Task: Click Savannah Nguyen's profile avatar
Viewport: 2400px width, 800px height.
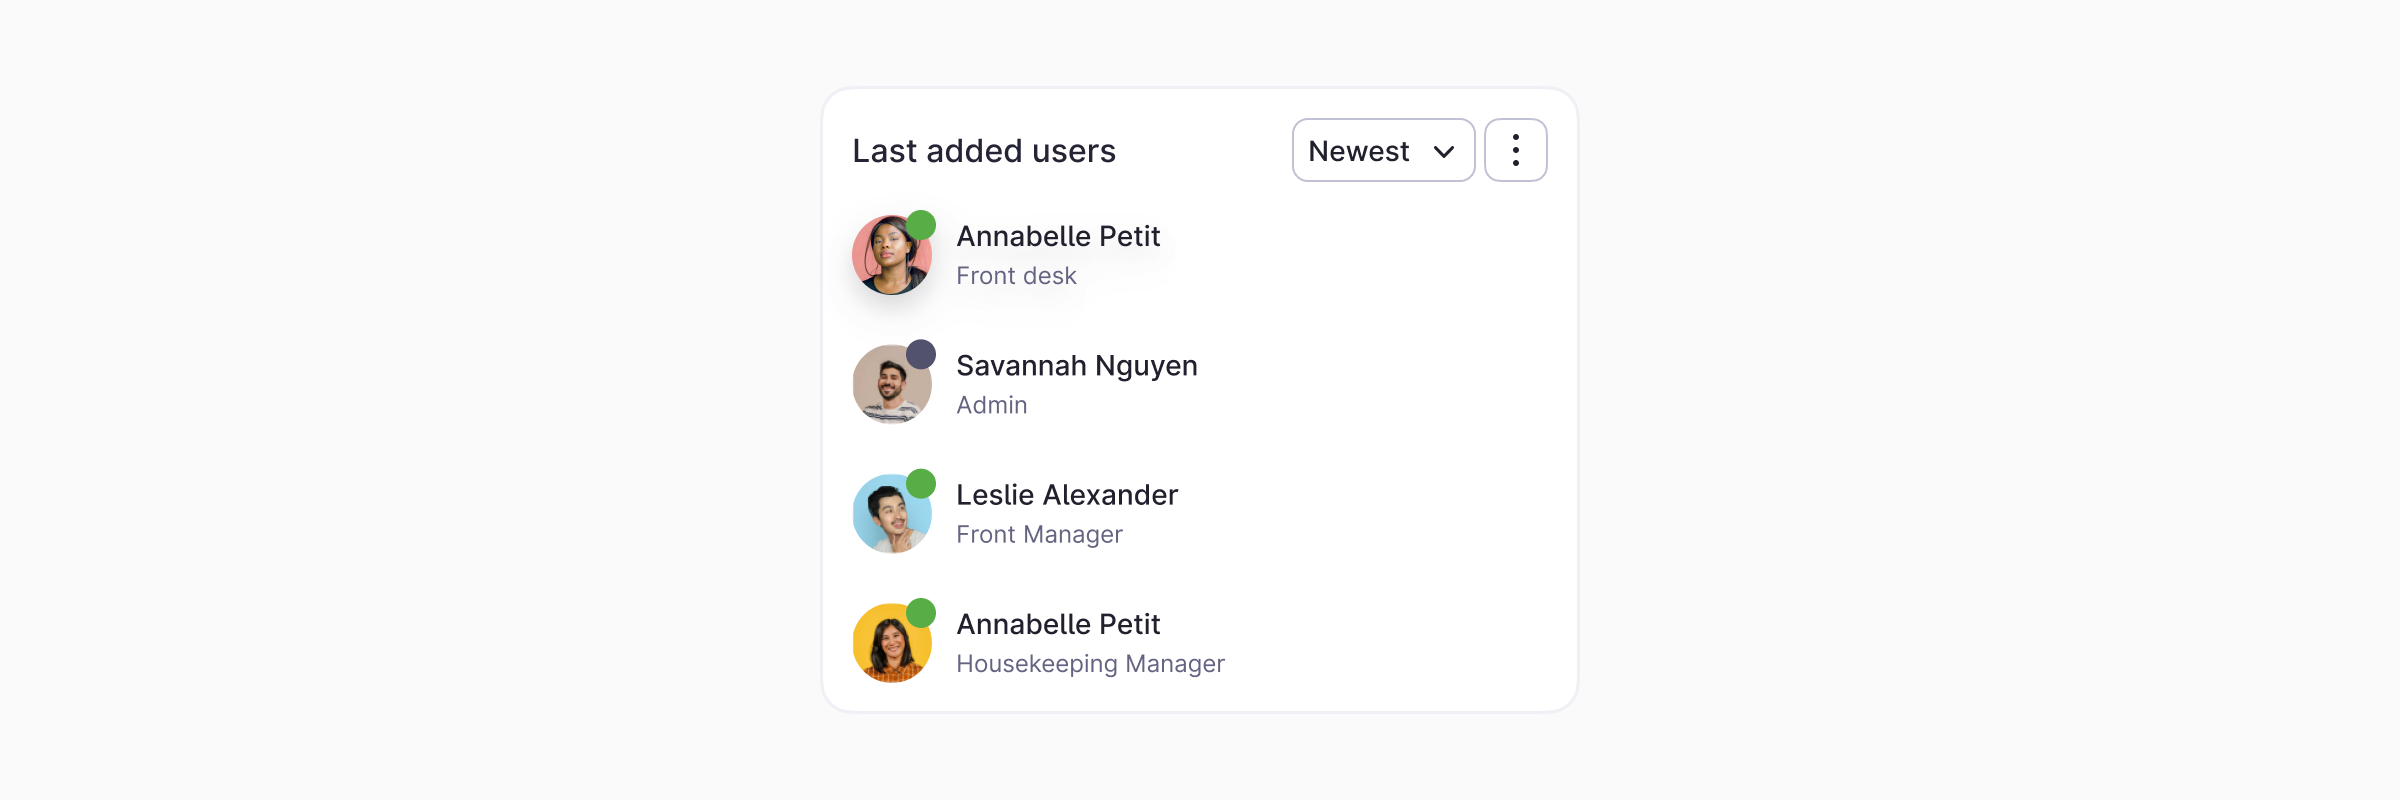Action: 890,385
